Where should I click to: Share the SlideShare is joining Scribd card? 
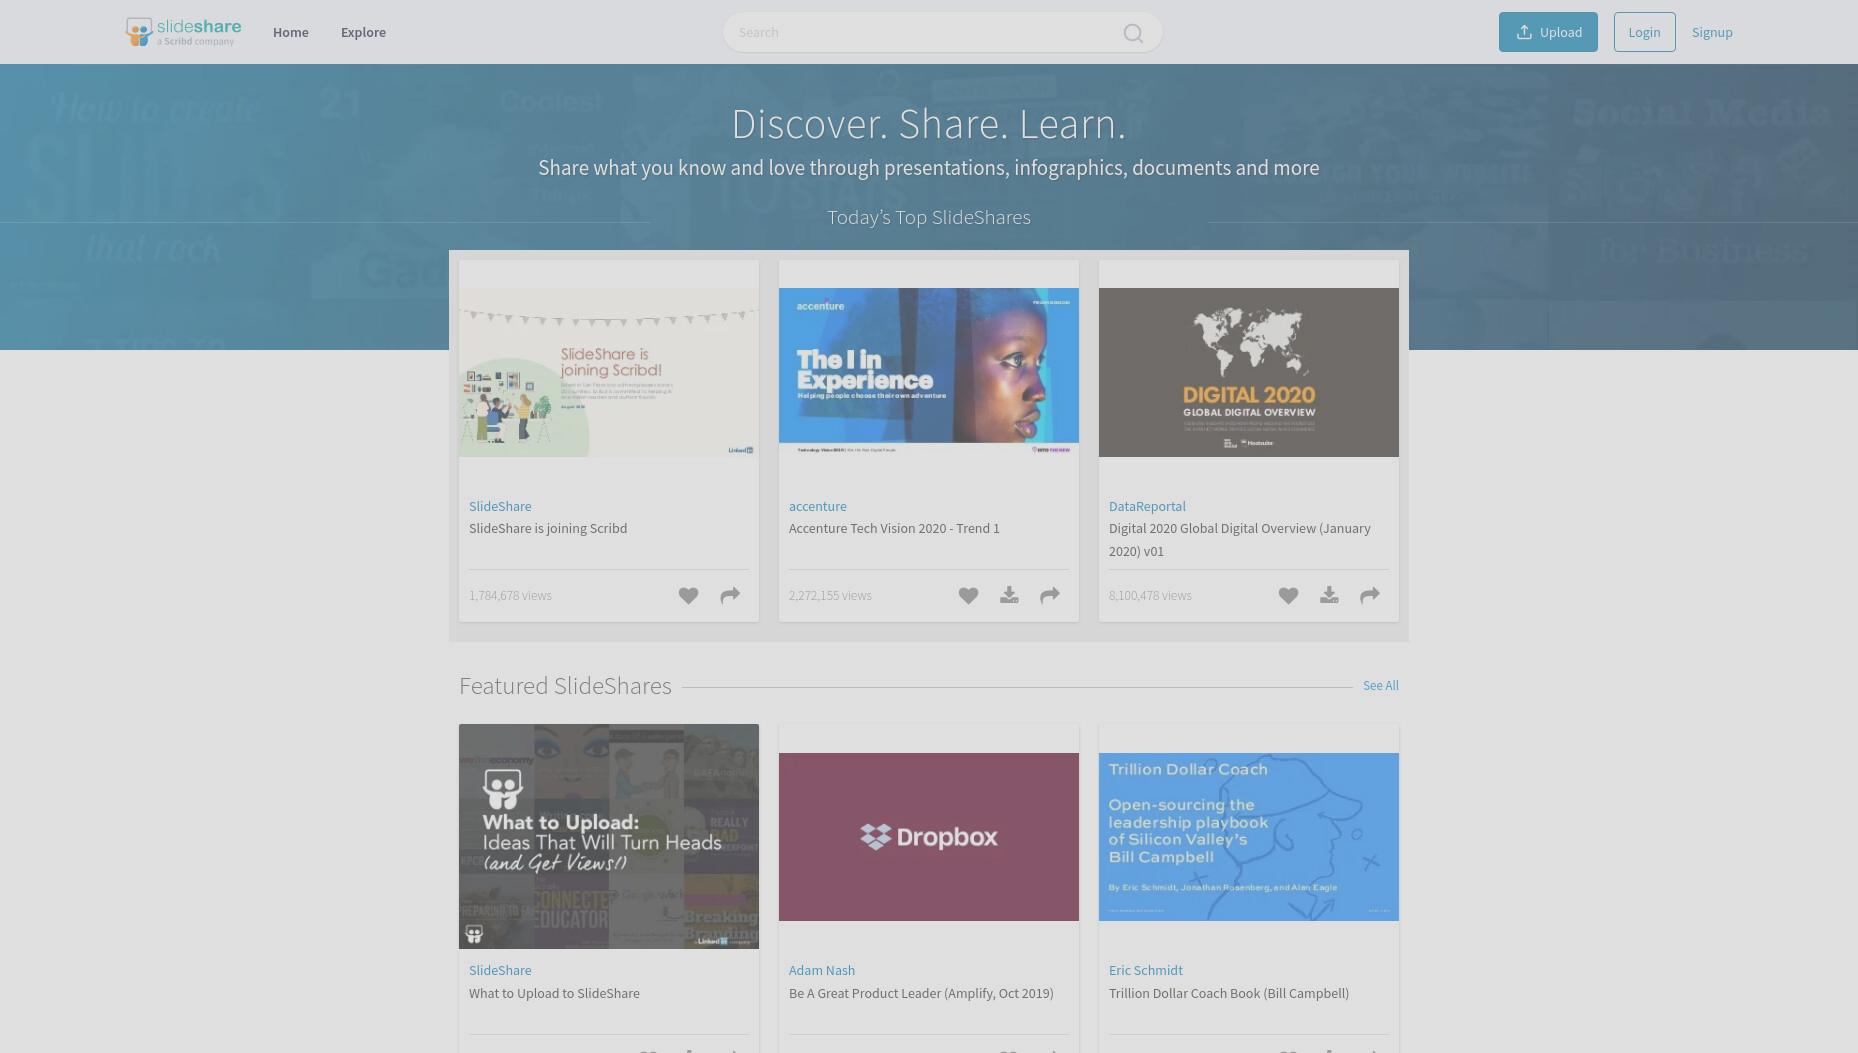(x=730, y=595)
